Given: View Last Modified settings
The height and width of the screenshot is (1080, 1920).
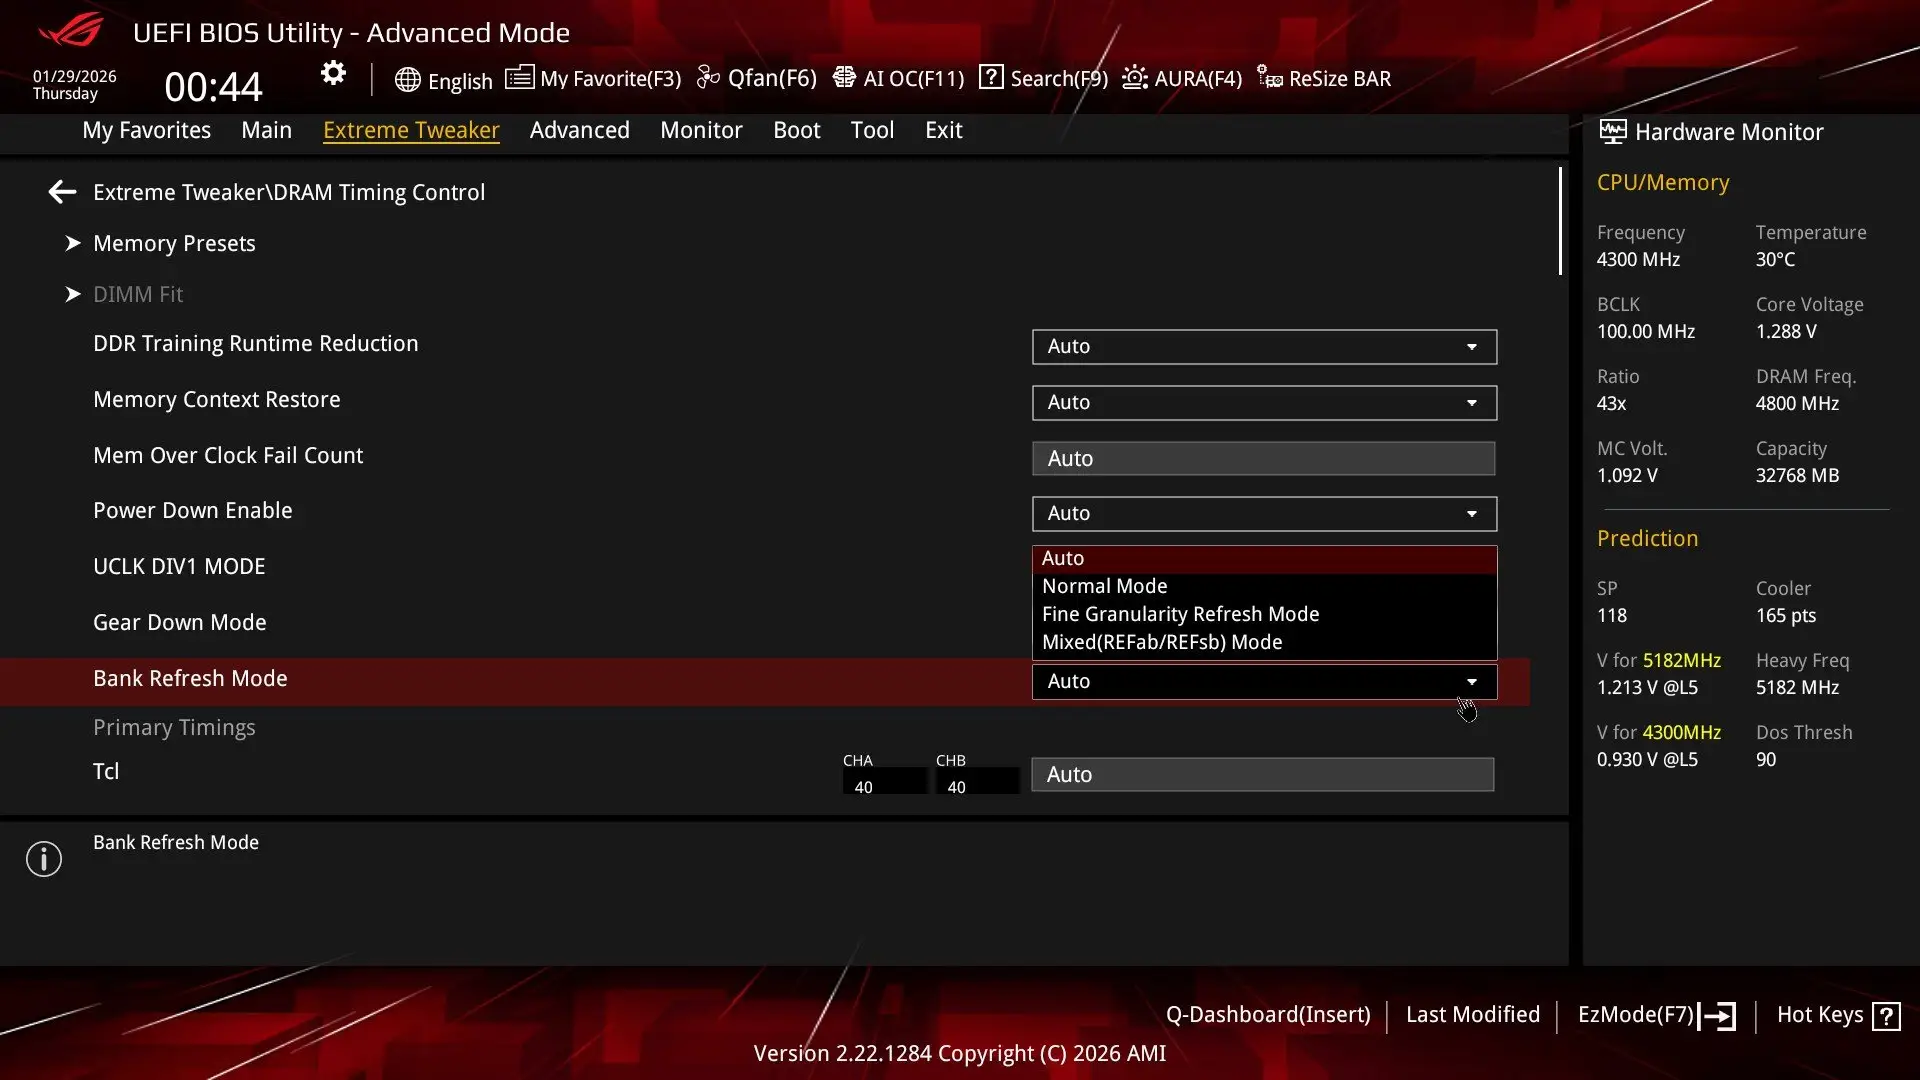Looking at the screenshot, I should [x=1473, y=1015].
